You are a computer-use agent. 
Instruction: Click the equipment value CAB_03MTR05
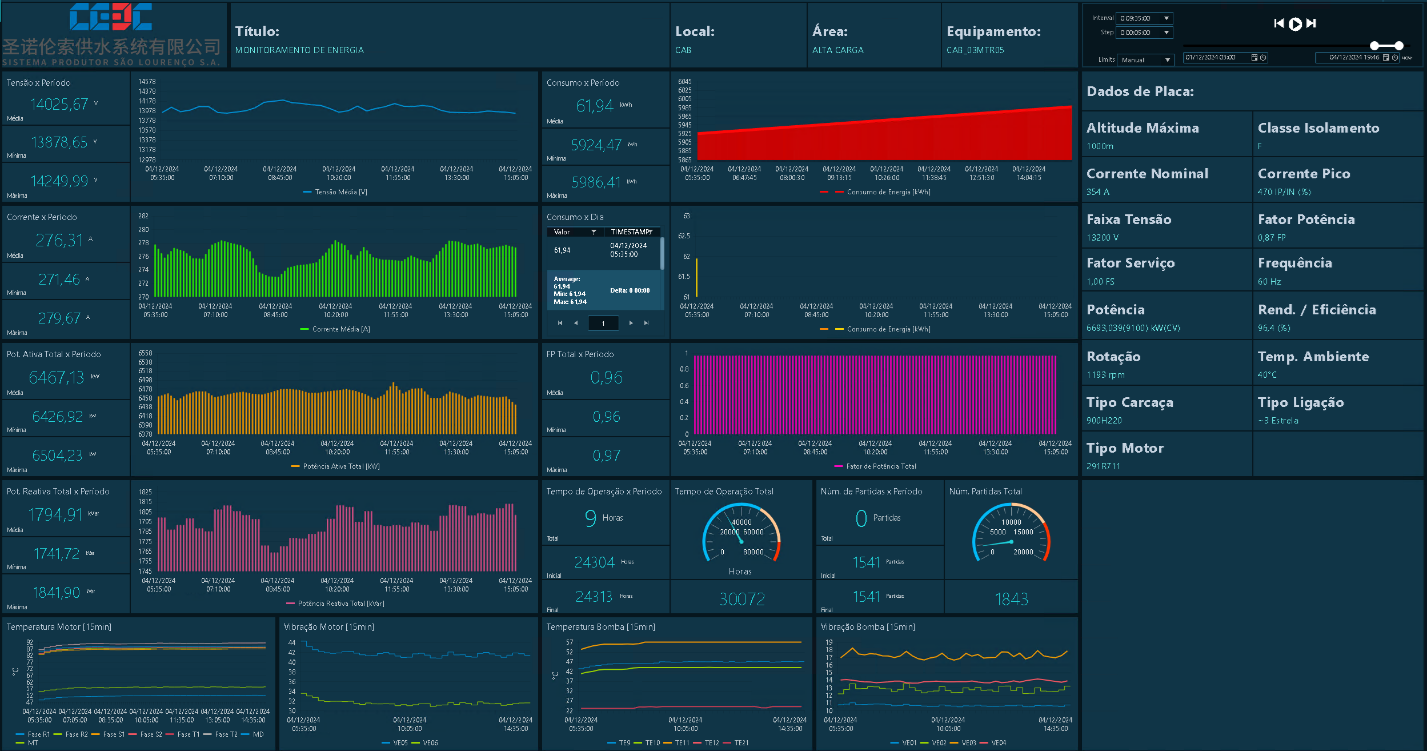(x=975, y=50)
